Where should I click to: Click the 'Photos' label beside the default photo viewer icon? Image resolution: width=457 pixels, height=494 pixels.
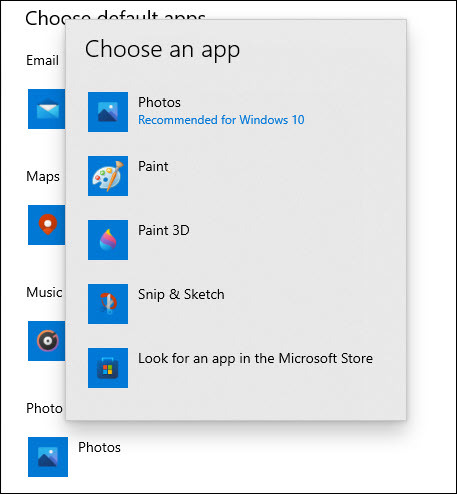coord(99,447)
